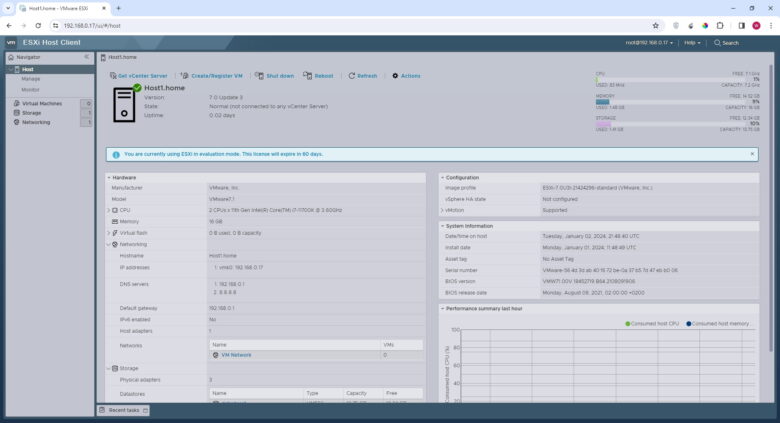This screenshot has width=780, height=423.
Task: Collapse the Networking section in Hardware
Action: (108, 244)
